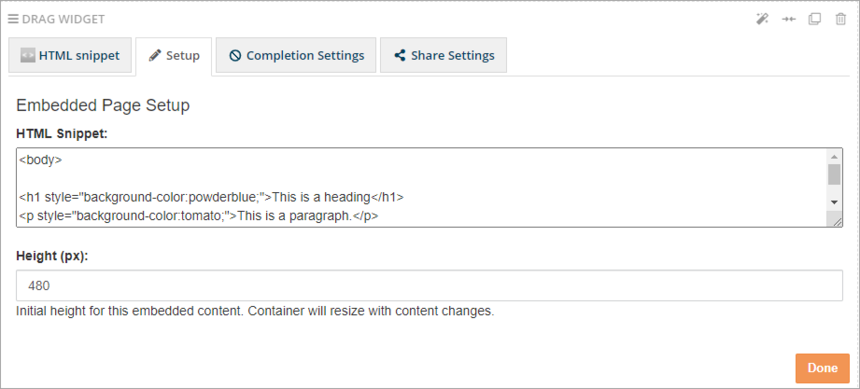Click the HTML snippet scrollbar thumb

coord(834,174)
